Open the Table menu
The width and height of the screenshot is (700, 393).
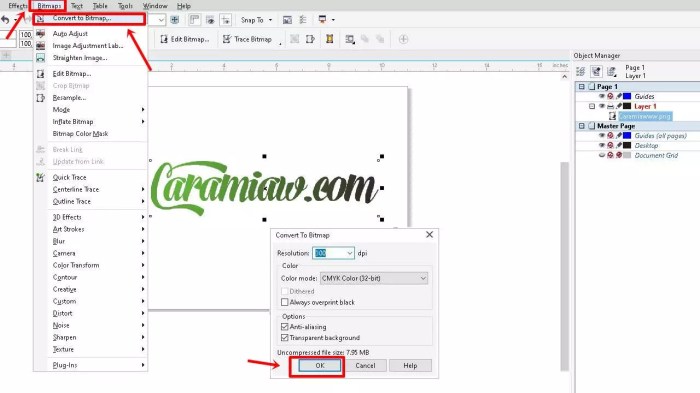coord(100,6)
